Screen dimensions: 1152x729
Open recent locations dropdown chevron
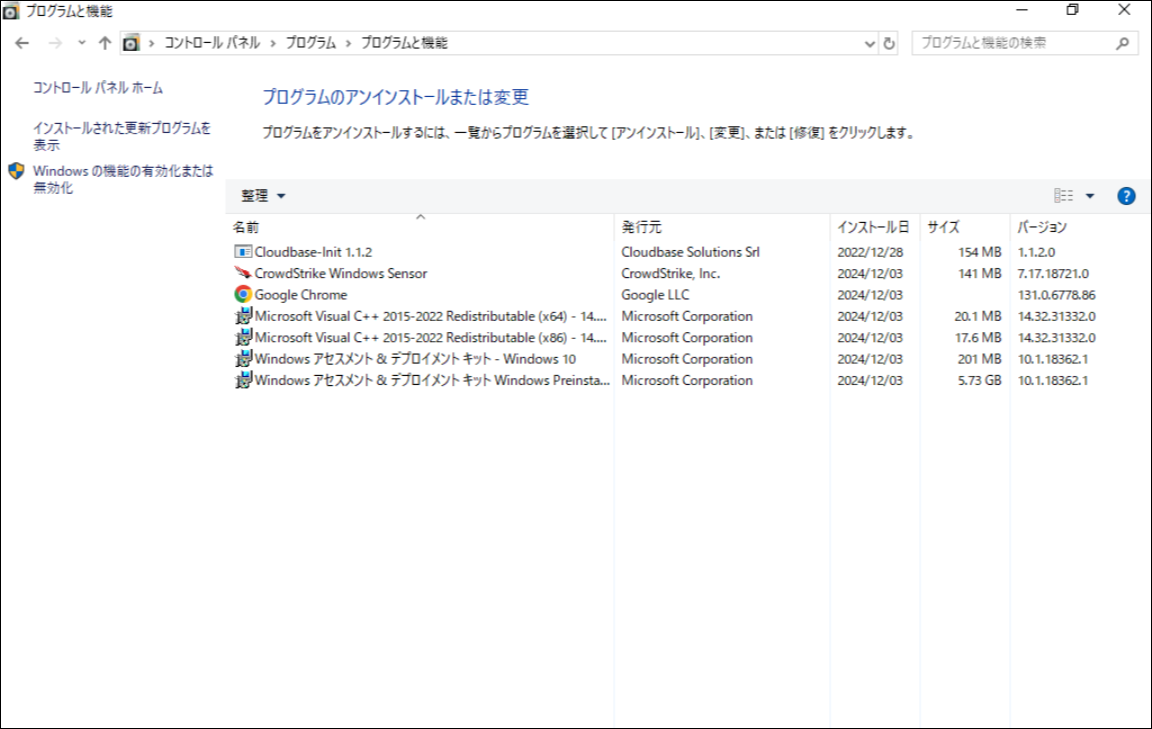coord(82,43)
